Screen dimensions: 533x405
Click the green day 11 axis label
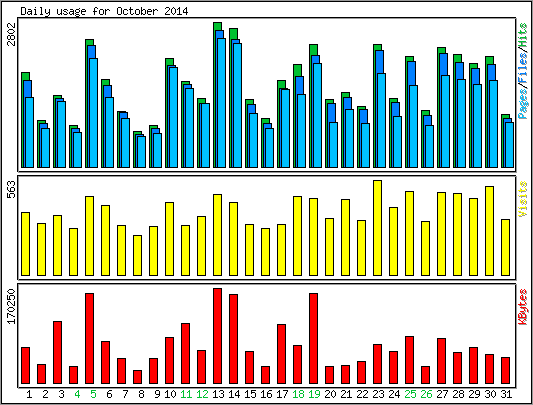[186, 394]
